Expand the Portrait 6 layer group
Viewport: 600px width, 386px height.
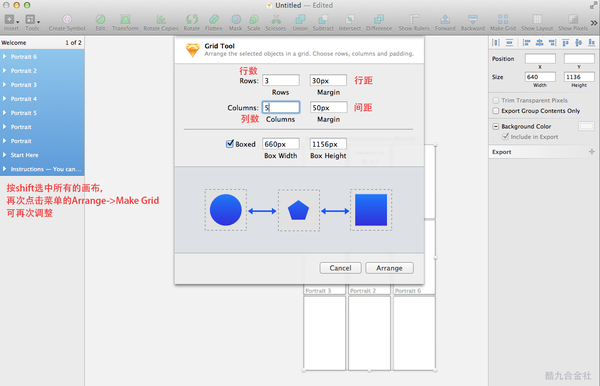click(x=5, y=57)
